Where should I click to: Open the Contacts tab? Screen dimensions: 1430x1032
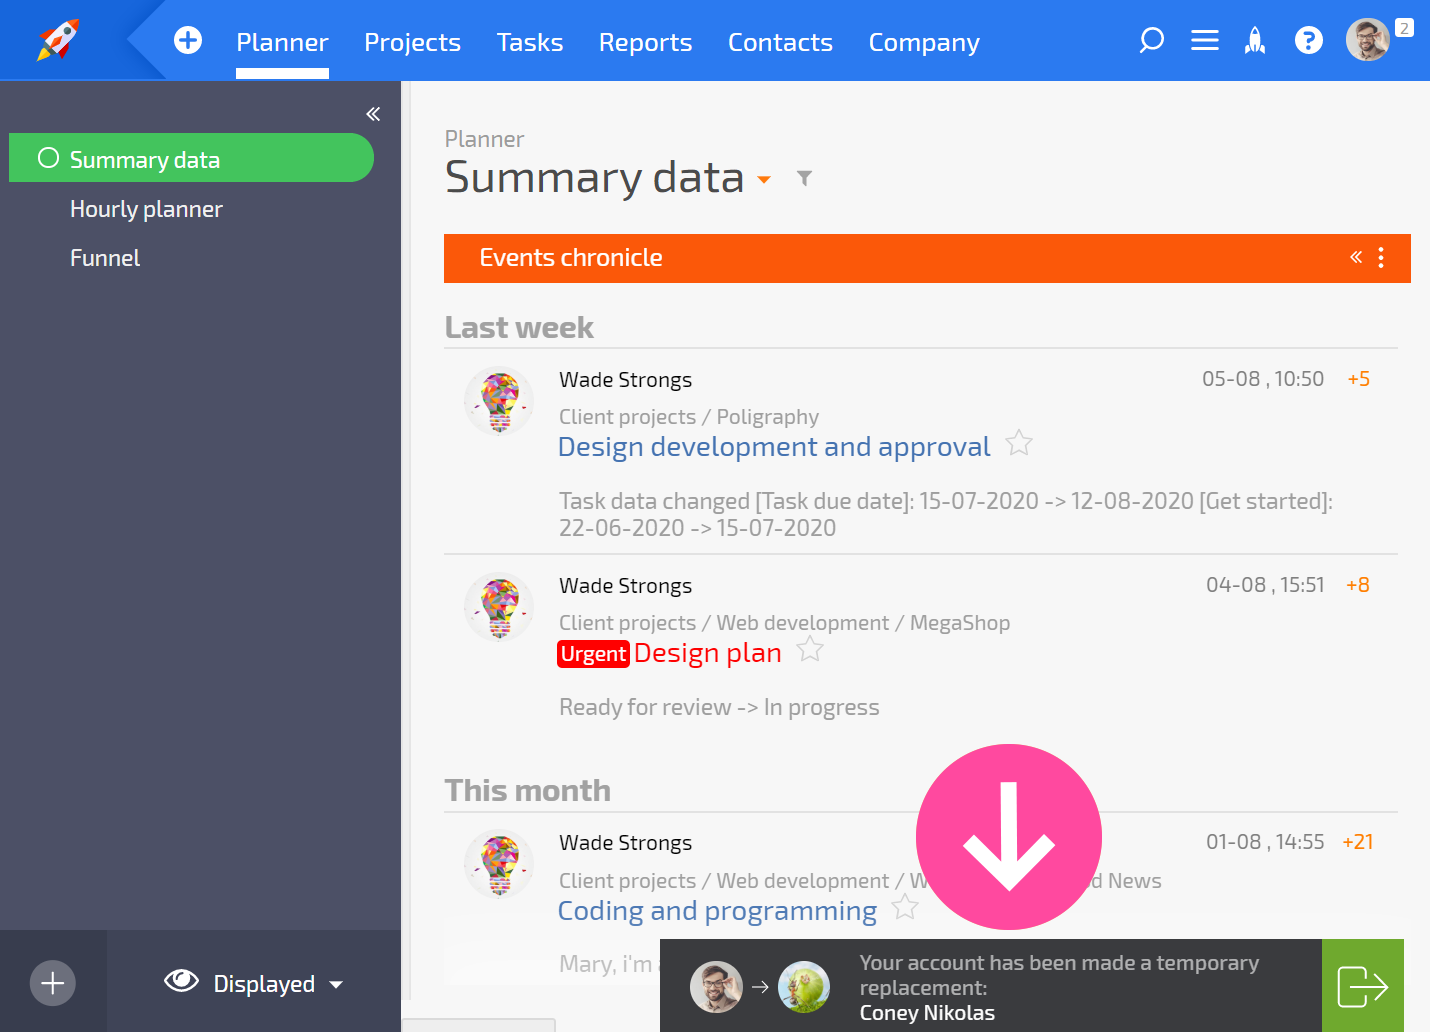780,42
